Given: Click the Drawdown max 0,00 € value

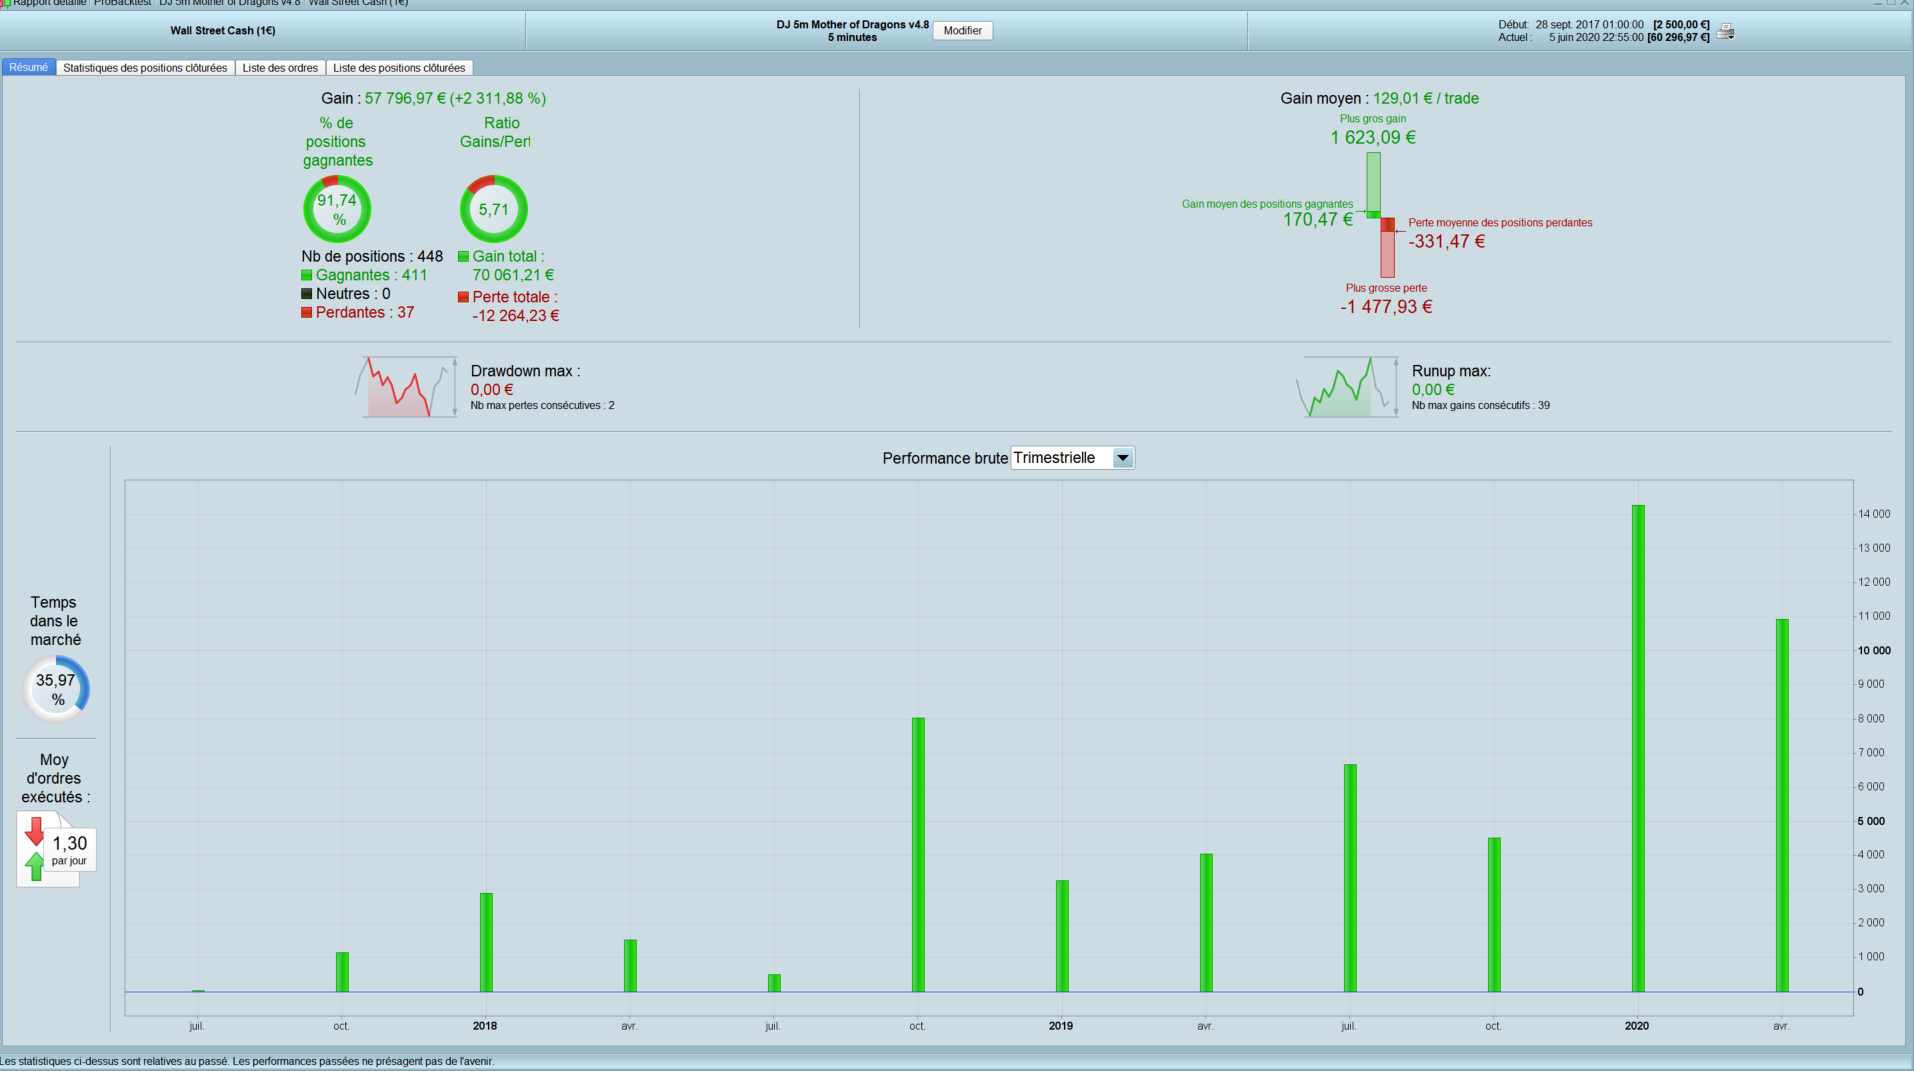Looking at the screenshot, I should coord(492,390).
